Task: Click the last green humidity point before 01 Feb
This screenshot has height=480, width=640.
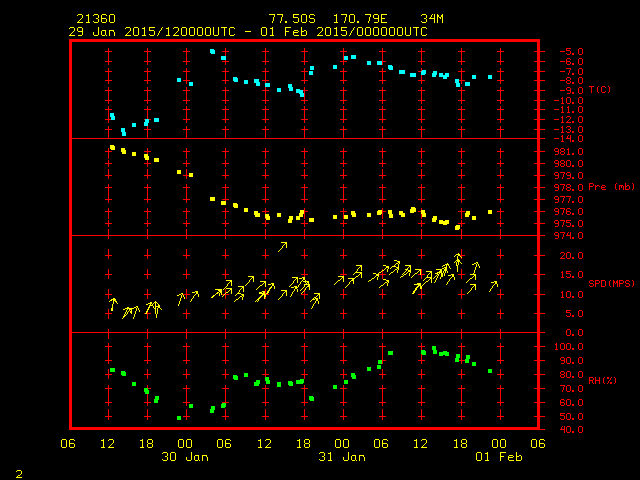Action: tap(490, 371)
